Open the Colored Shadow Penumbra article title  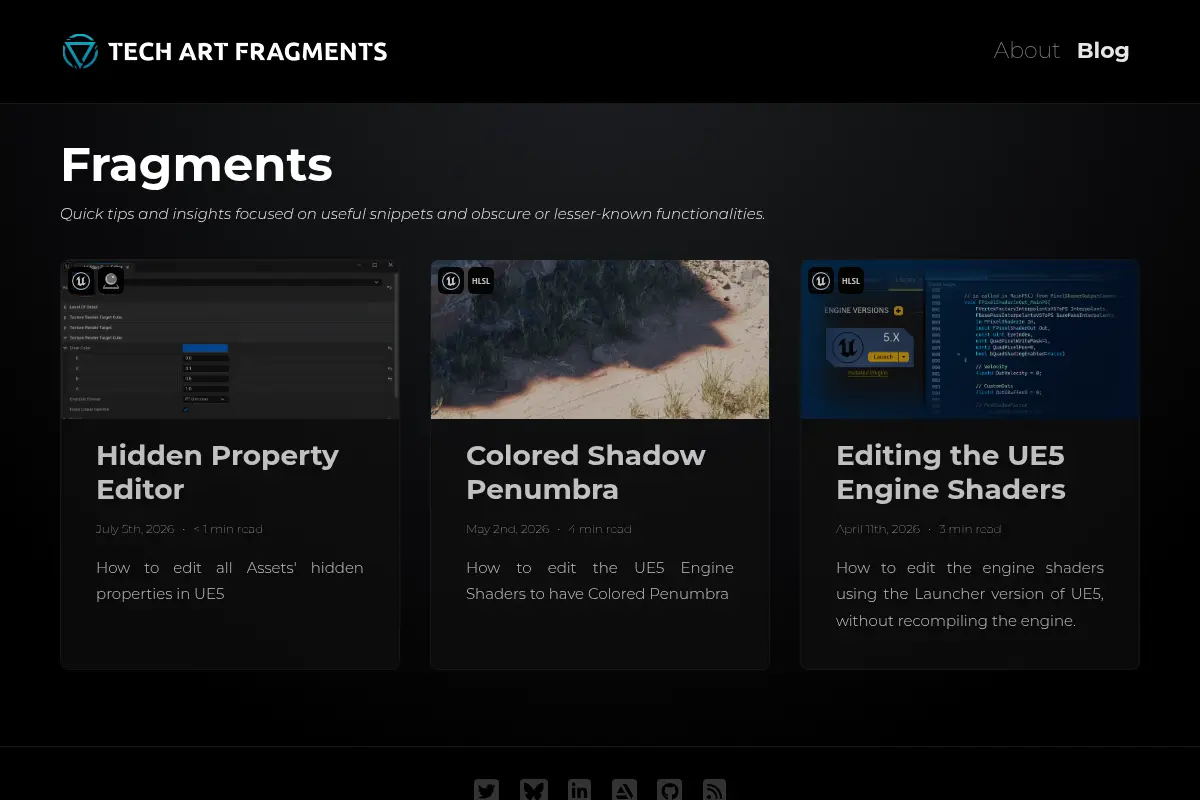(585, 472)
